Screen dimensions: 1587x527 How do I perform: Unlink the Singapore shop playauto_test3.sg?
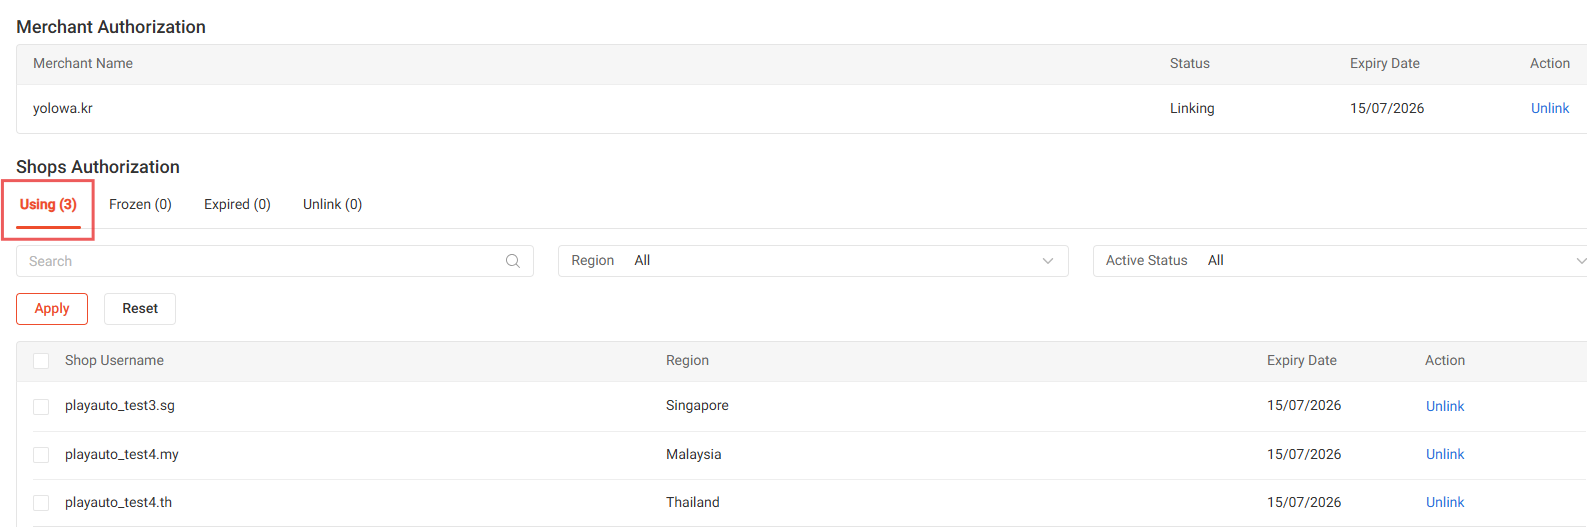click(x=1445, y=406)
